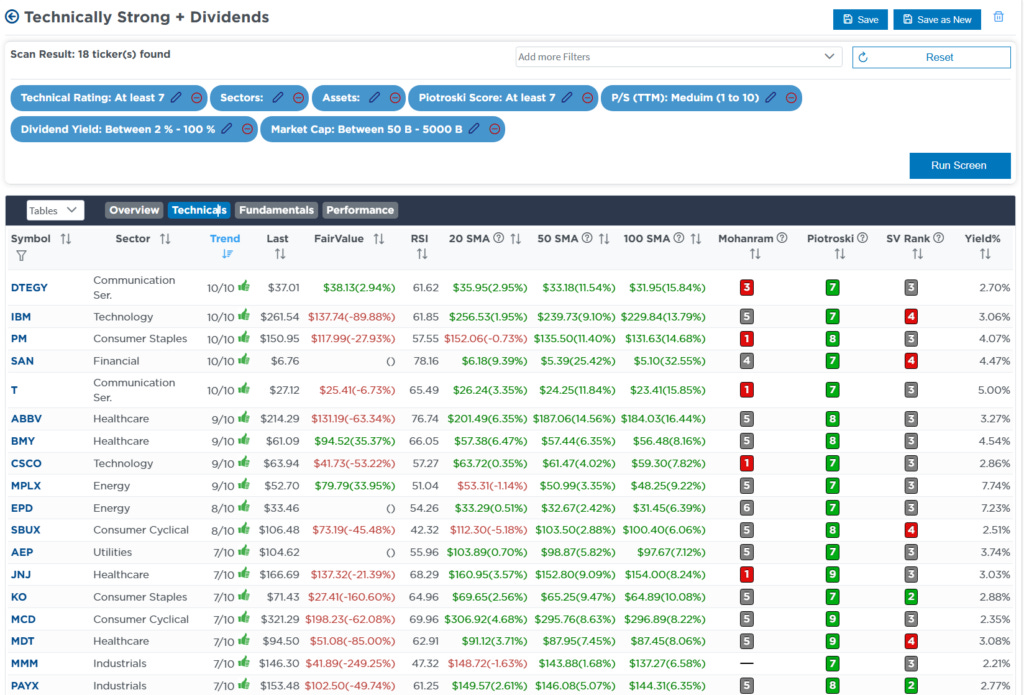Edit the Dividend Yield filter pencil icon
The image size is (1024, 695).
point(227,129)
